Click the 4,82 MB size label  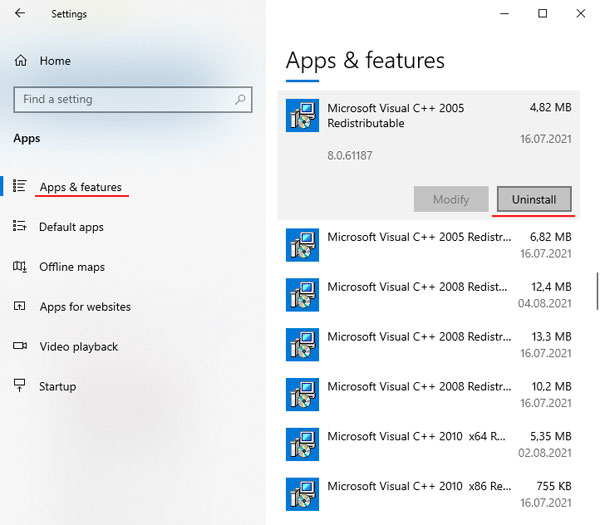point(551,108)
